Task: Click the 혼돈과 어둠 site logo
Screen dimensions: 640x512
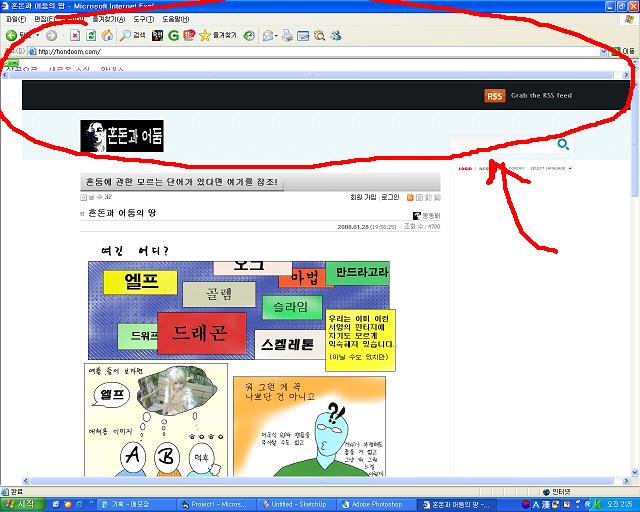Action: [x=122, y=136]
